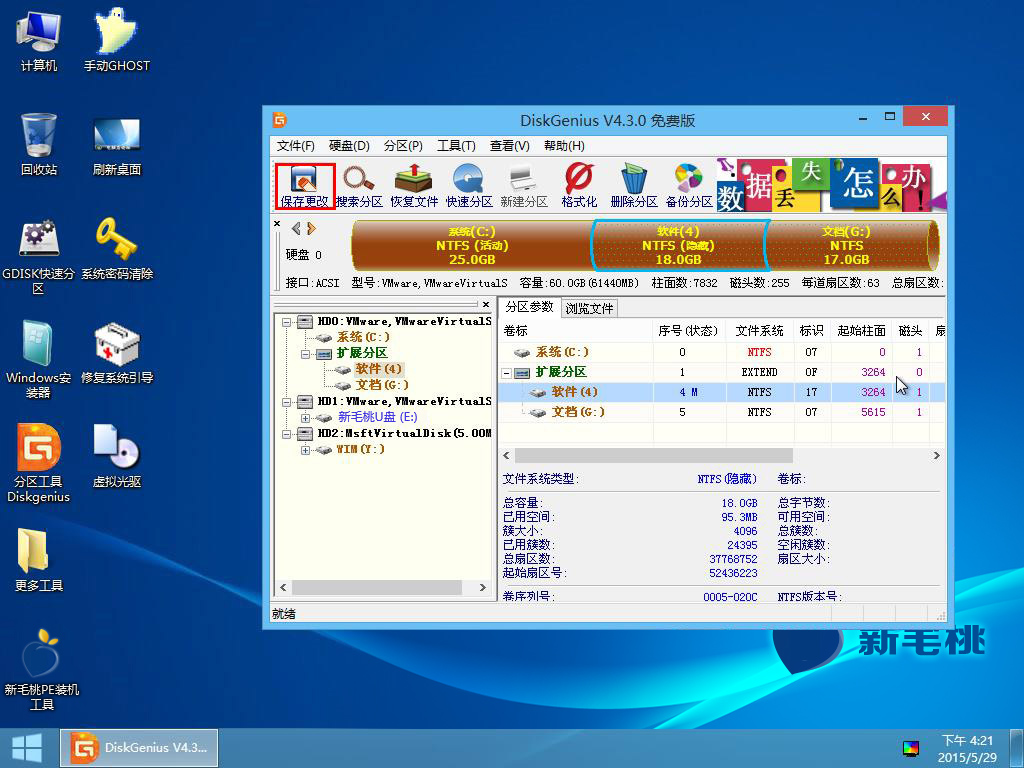Open the 文件(F) menu
This screenshot has height=768, width=1024.
click(x=295, y=146)
